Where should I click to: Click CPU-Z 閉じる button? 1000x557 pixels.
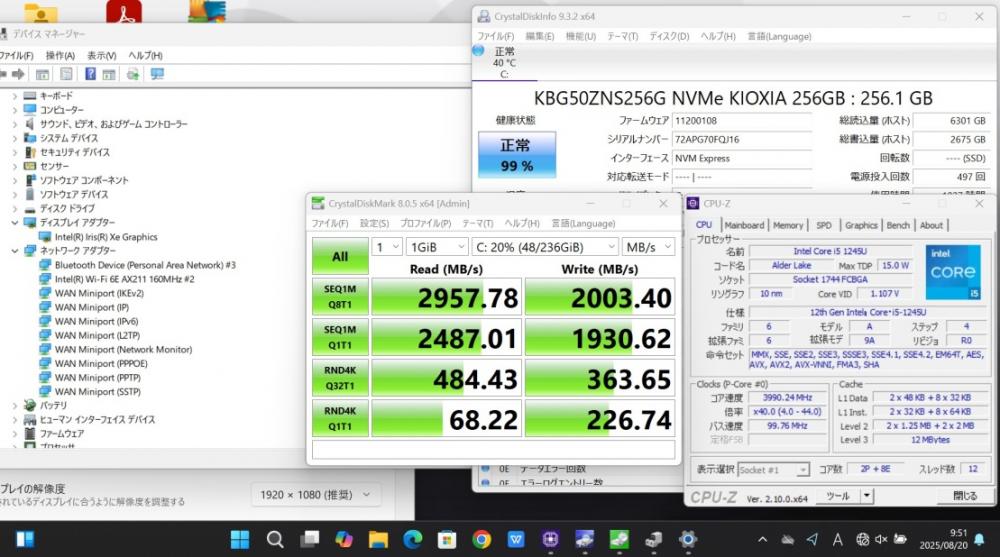click(964, 496)
